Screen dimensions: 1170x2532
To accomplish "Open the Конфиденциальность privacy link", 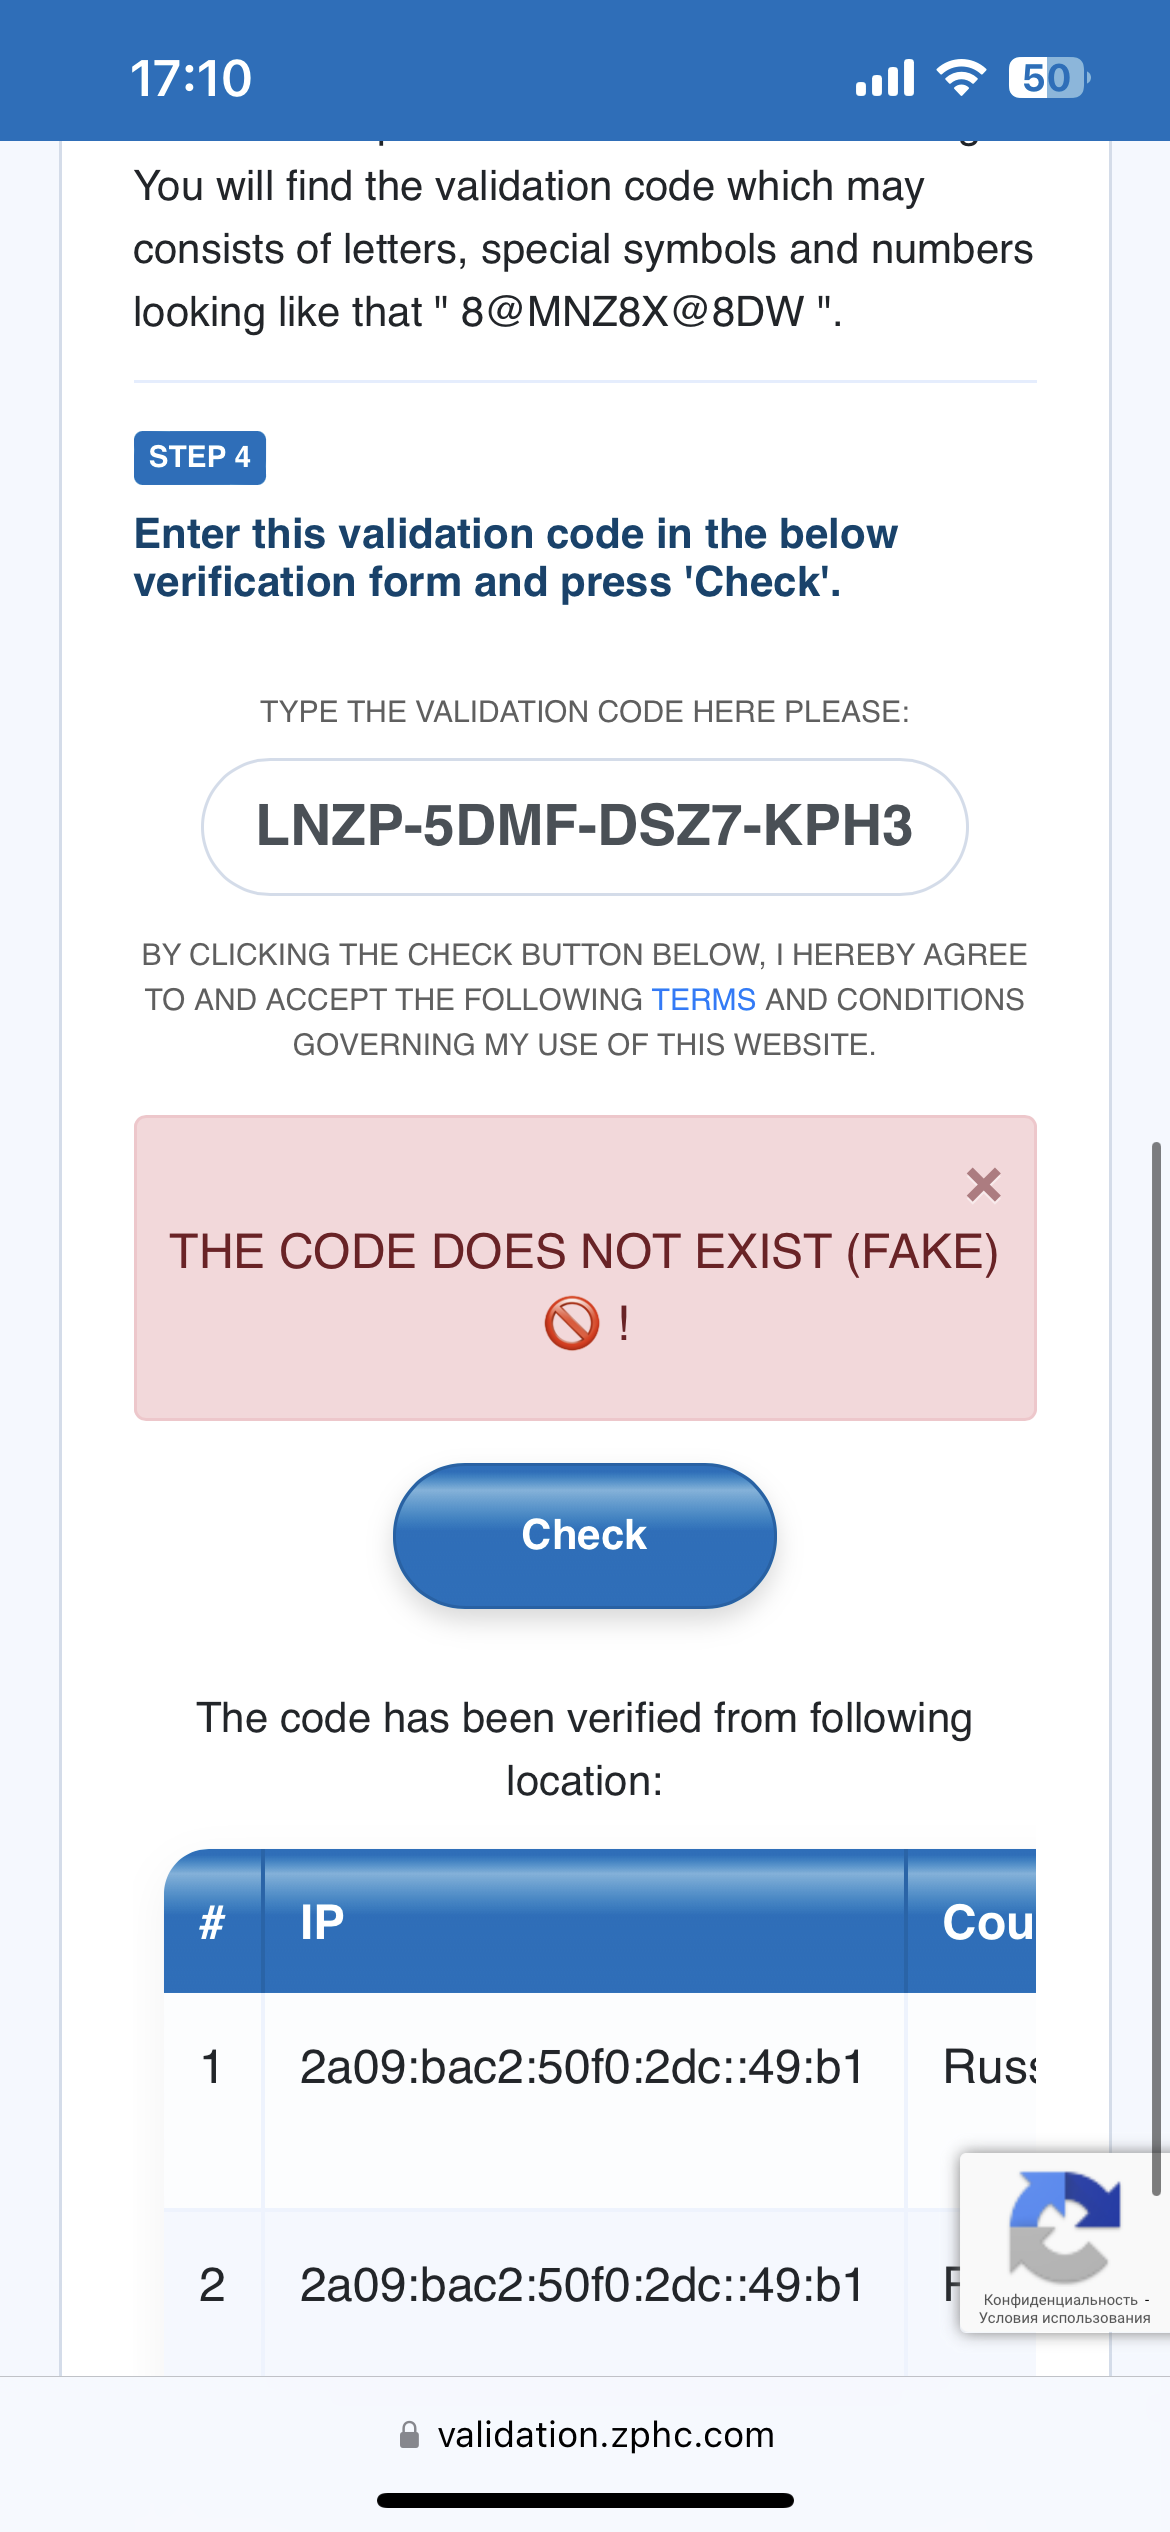I will [1060, 2300].
